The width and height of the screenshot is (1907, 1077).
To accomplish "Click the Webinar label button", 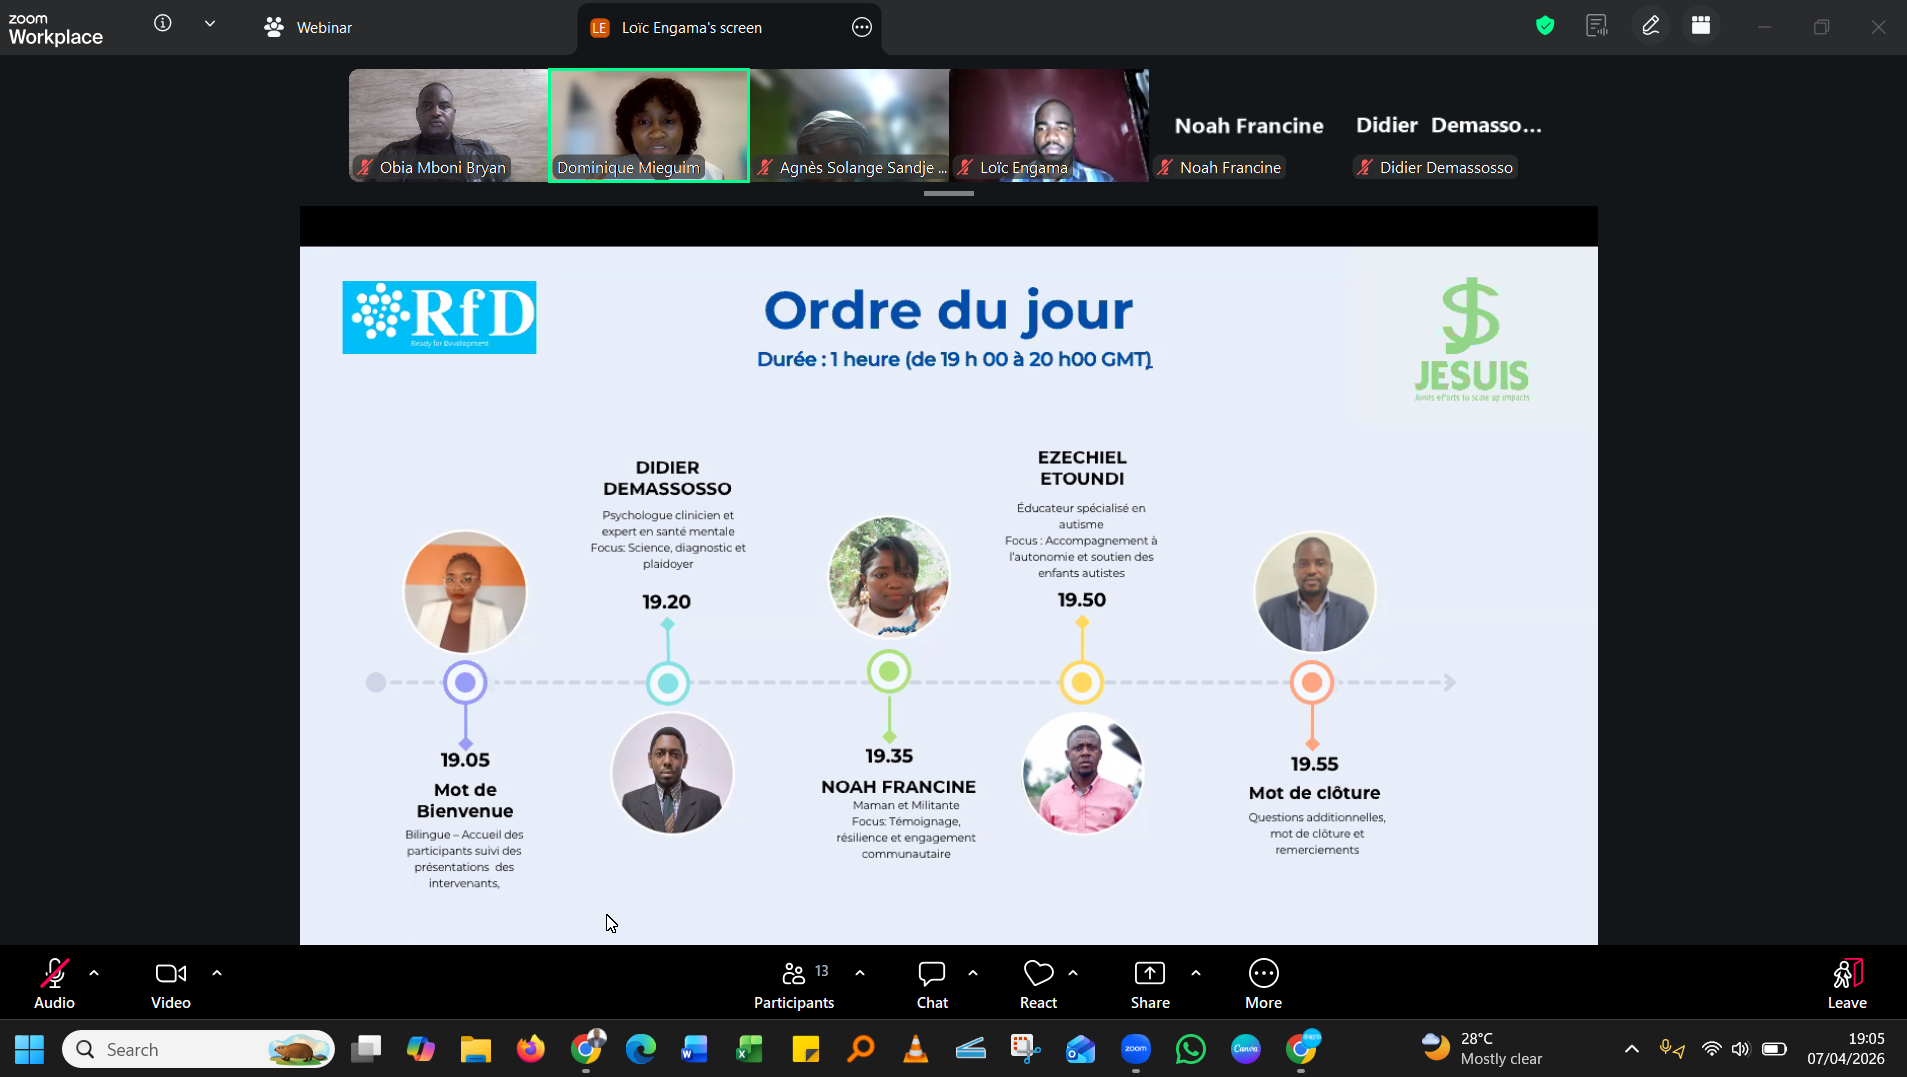I will [x=308, y=27].
